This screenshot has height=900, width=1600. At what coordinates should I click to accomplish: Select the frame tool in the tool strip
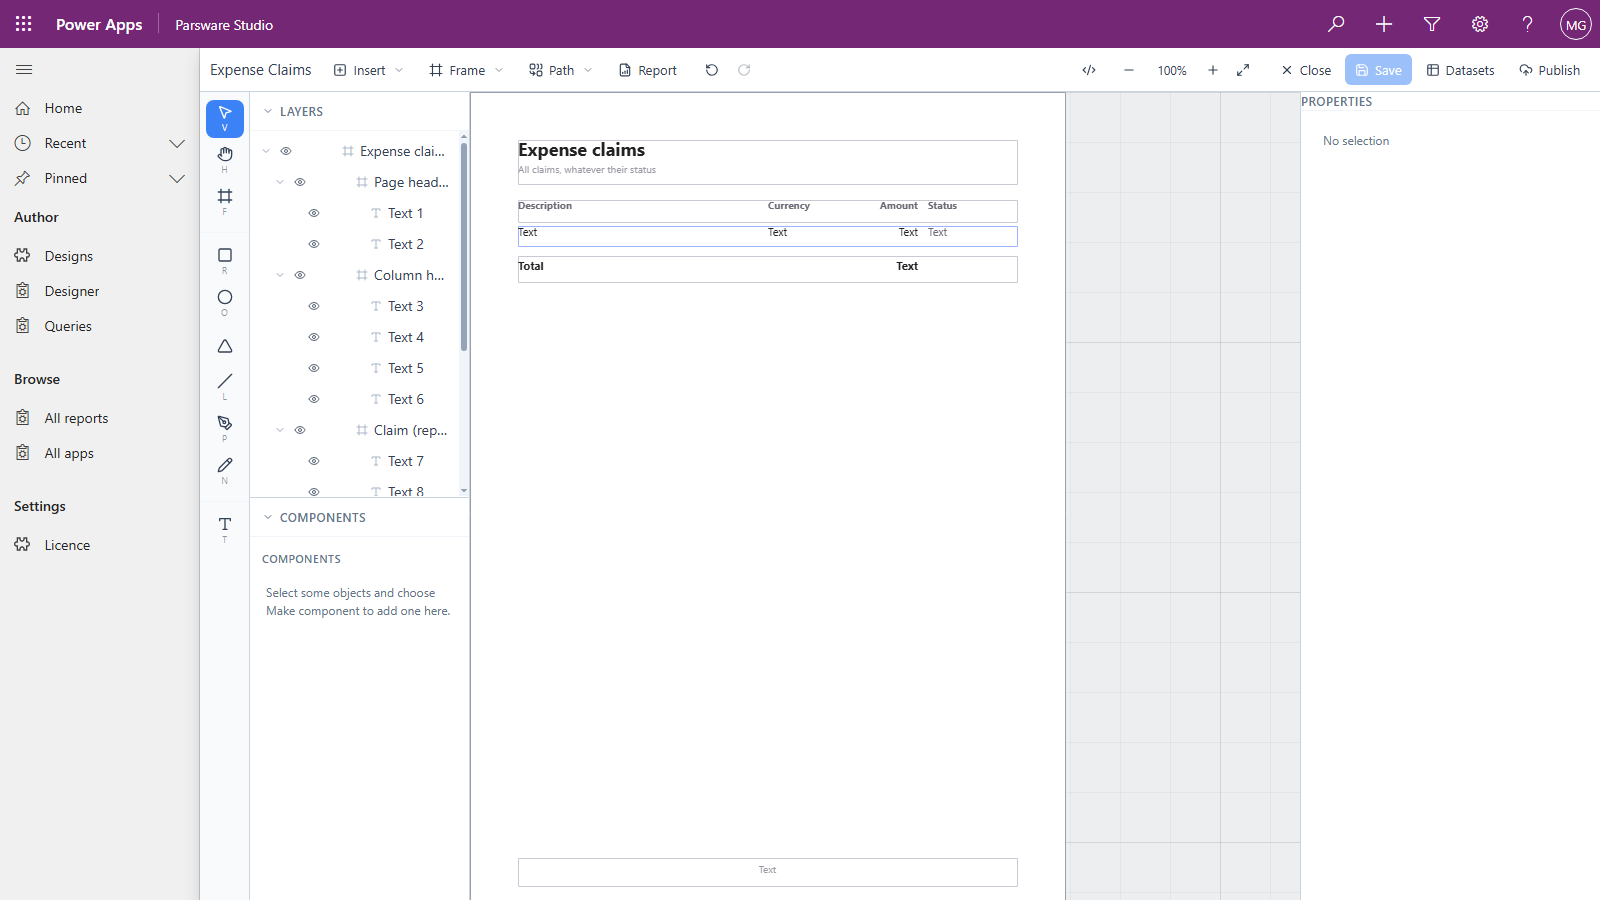pos(225,200)
